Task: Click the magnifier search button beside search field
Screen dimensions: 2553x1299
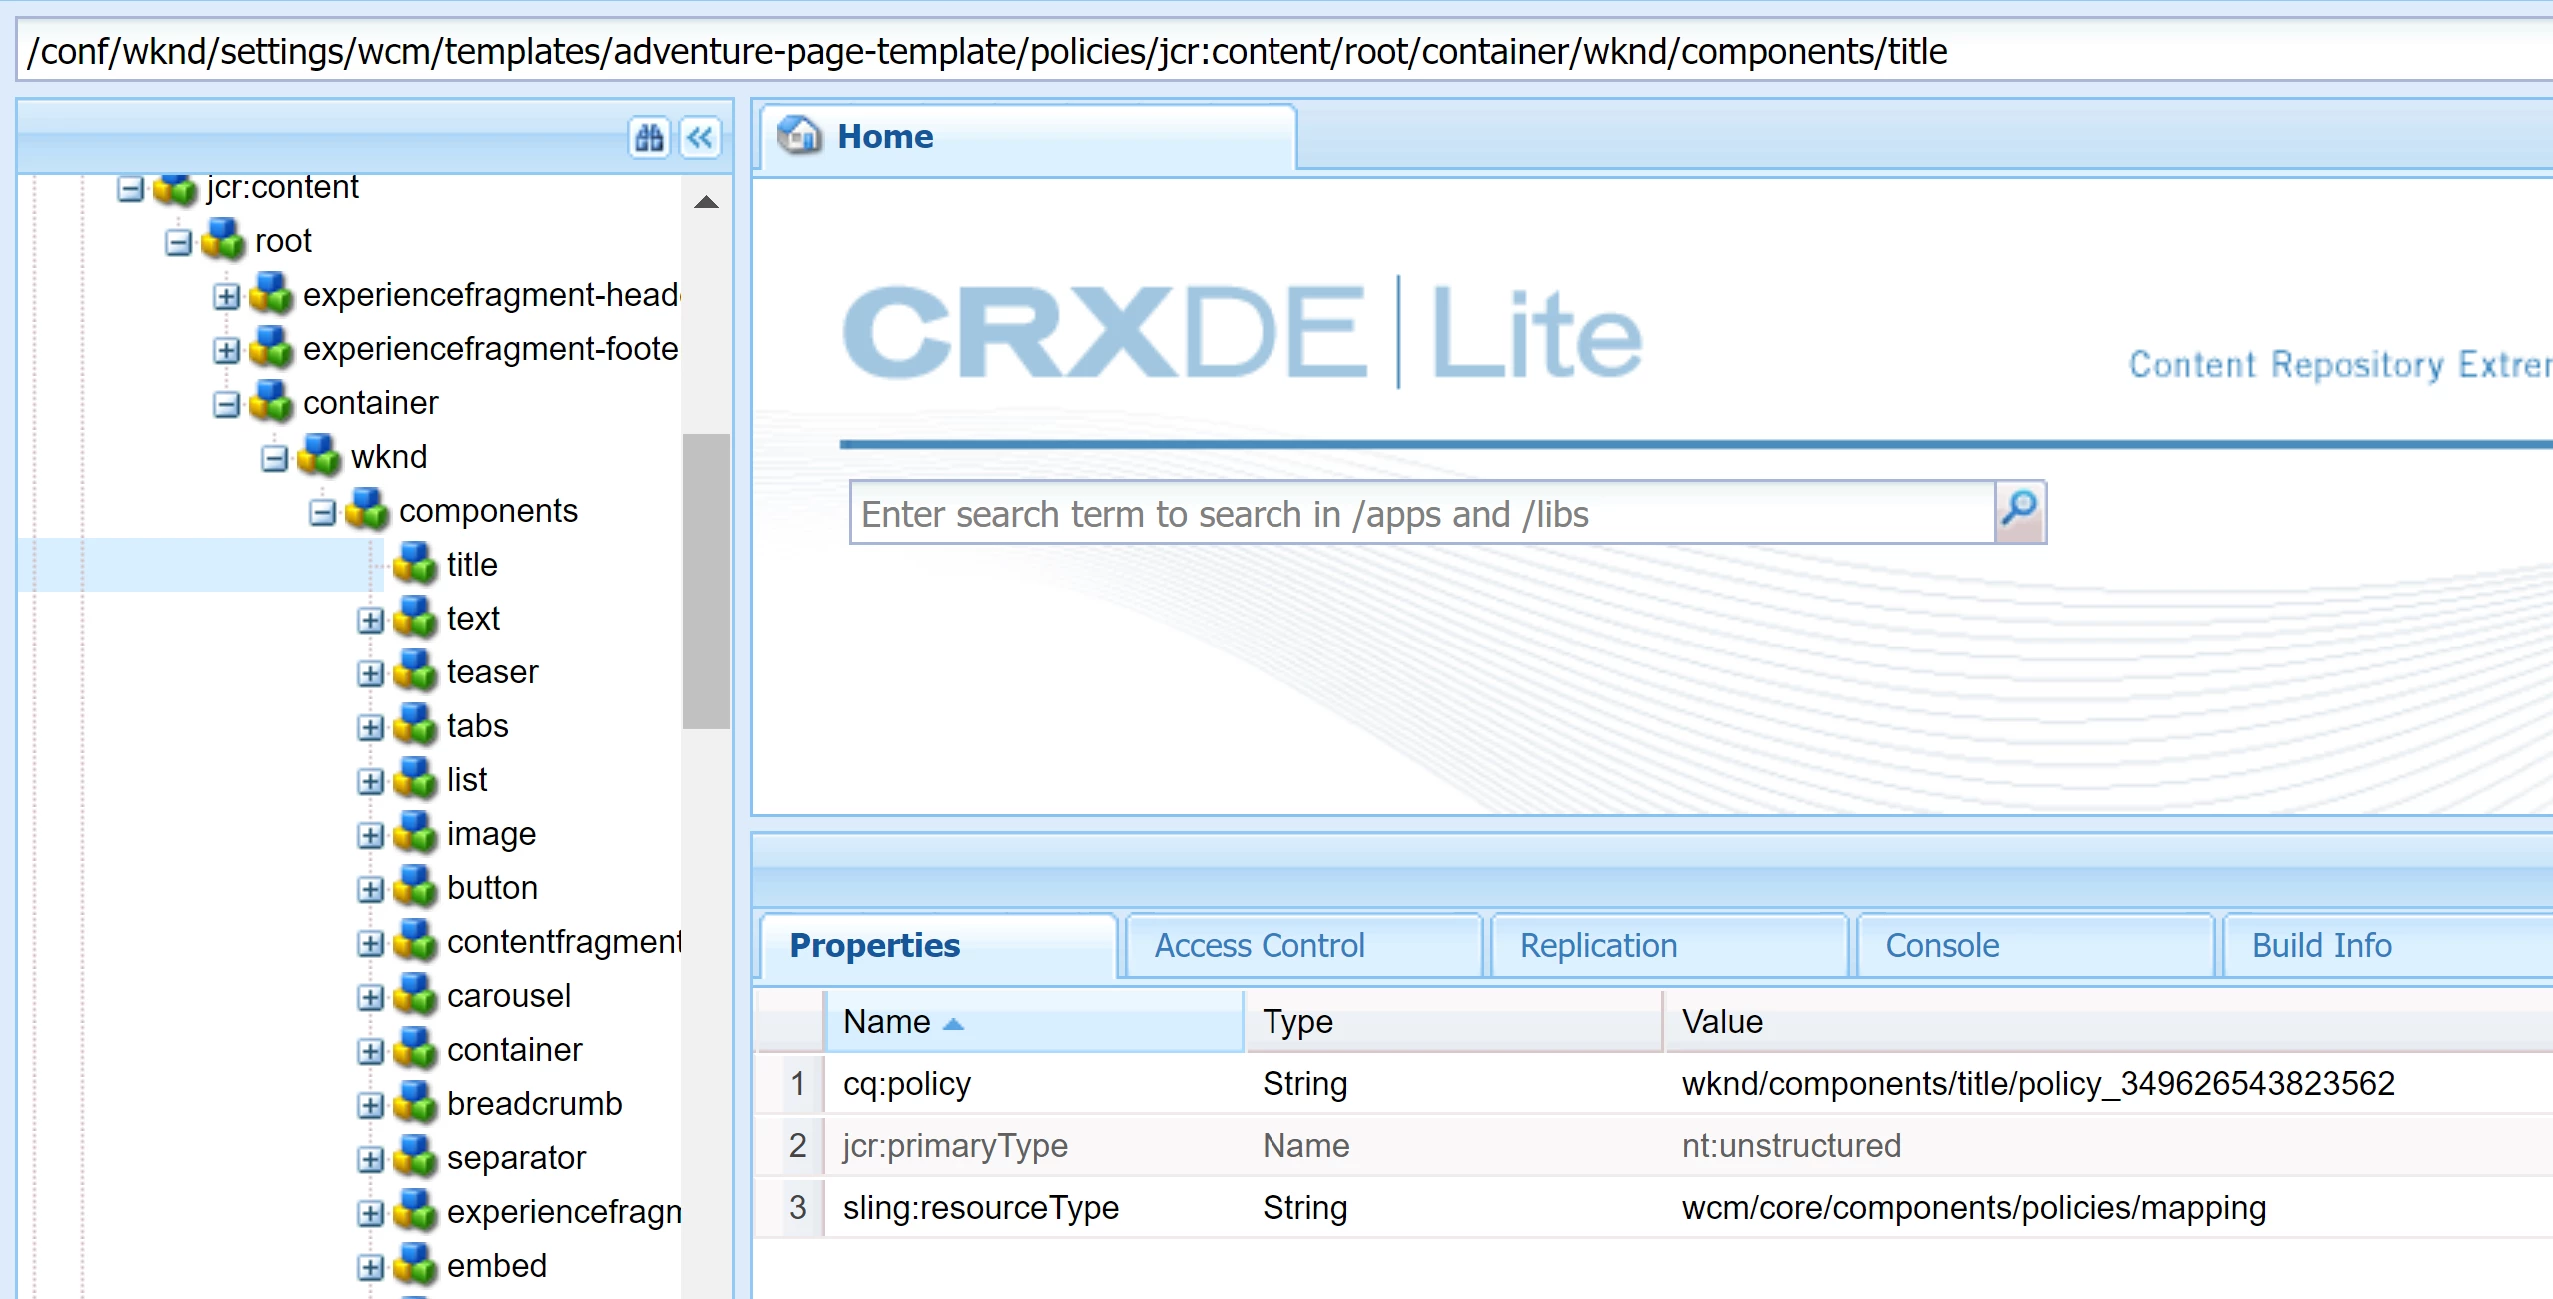Action: [x=2019, y=512]
